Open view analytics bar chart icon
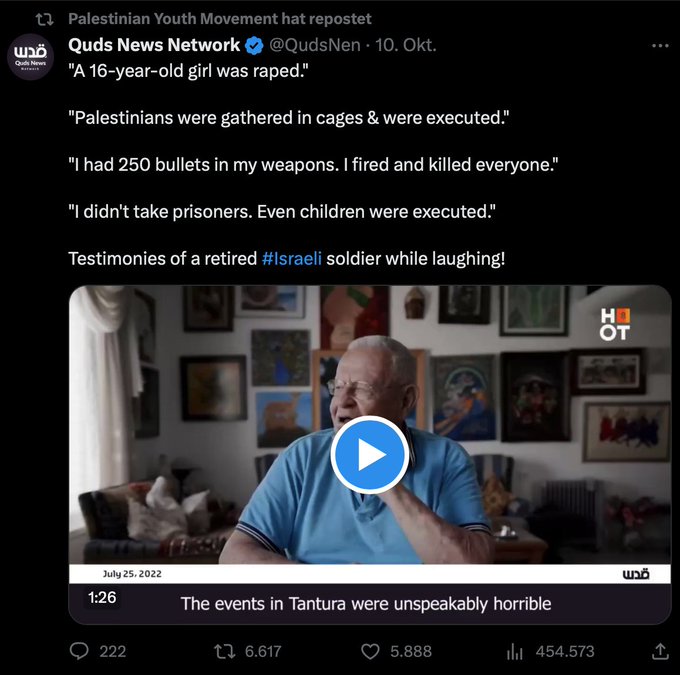 [x=515, y=651]
